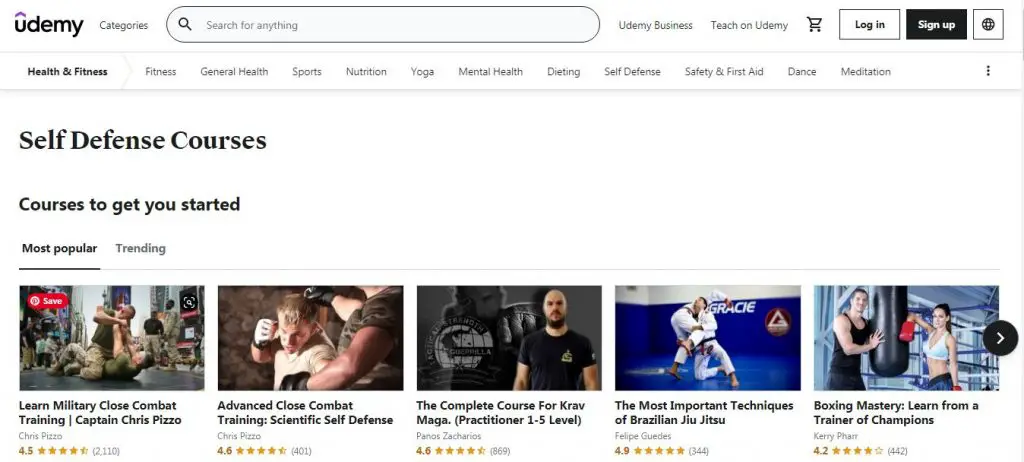Click the Udemy logo

click(x=49, y=25)
